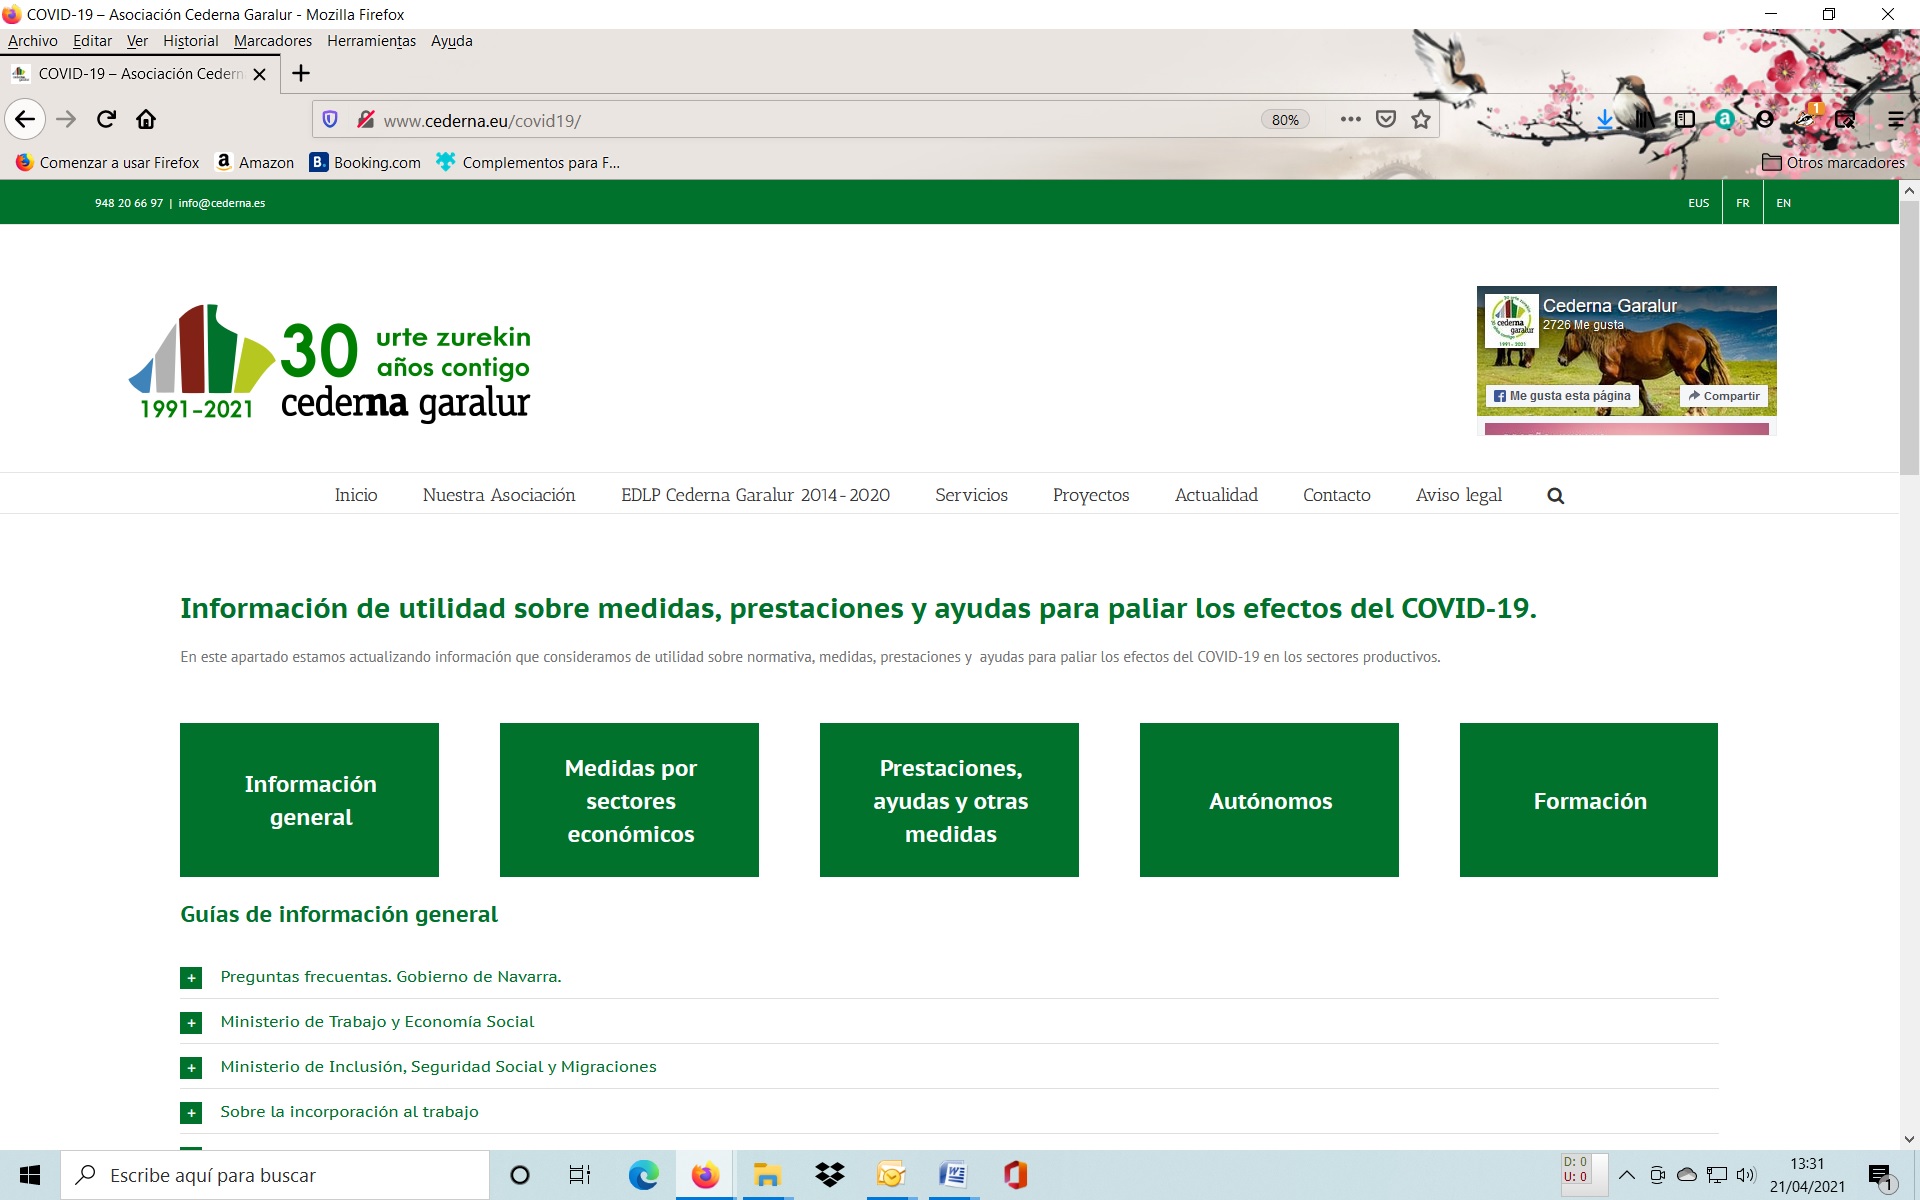
Task: Click the Pocket save icon
Action: point(1386,119)
